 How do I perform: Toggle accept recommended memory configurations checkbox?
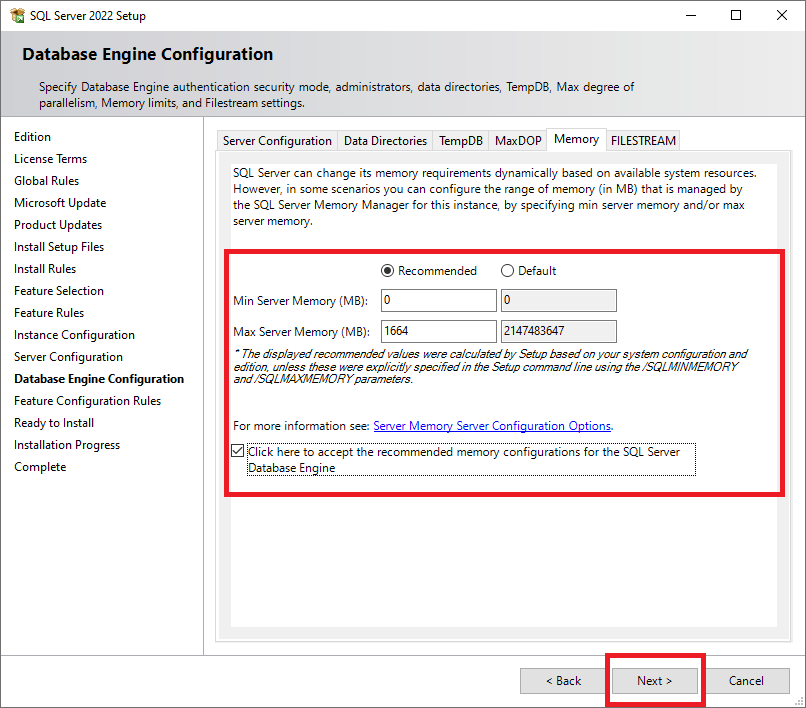(x=237, y=452)
